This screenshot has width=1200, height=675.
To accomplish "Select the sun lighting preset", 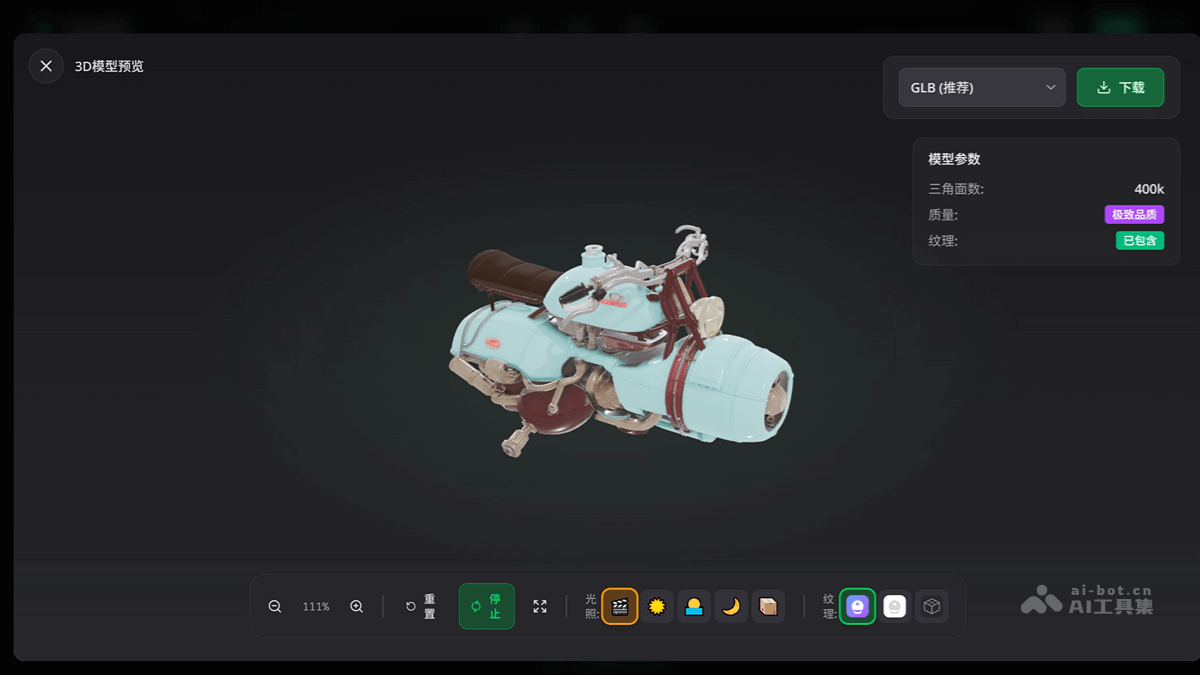I will click(657, 607).
